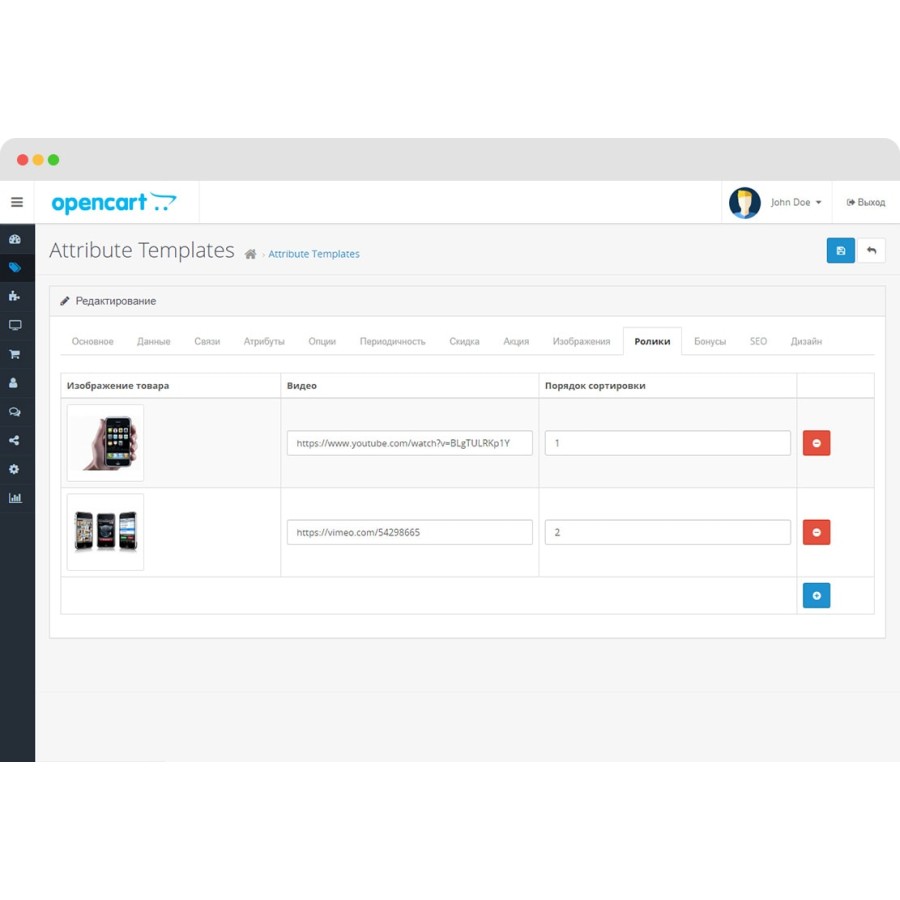This screenshot has height=900, width=900.
Task: Switch to the Опции tab
Action: pyautogui.click(x=322, y=342)
